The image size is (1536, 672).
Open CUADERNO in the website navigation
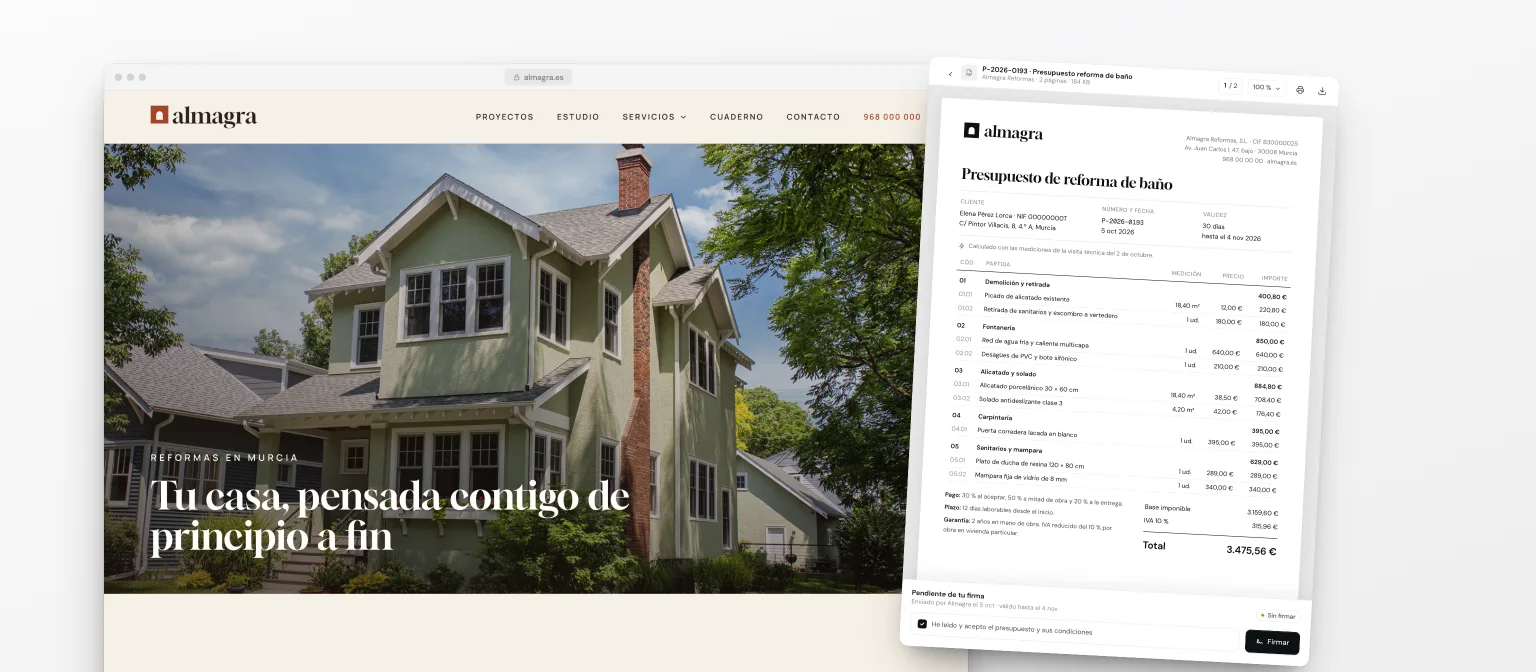[737, 117]
